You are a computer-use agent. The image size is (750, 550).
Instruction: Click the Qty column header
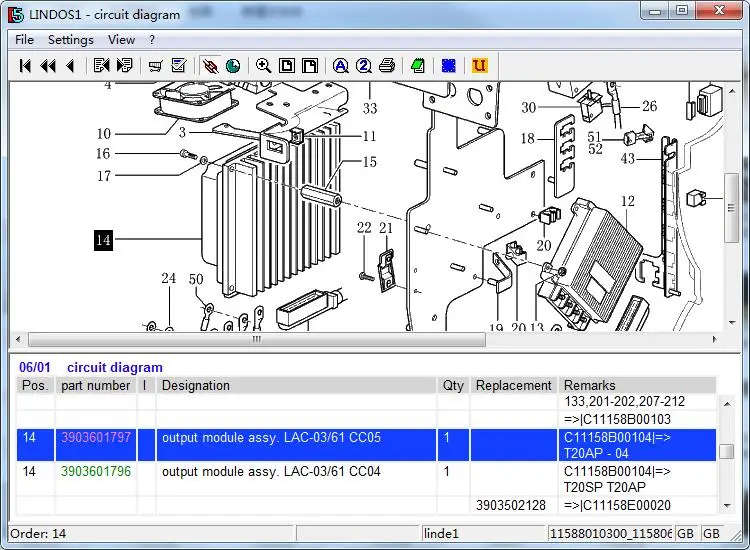click(453, 385)
